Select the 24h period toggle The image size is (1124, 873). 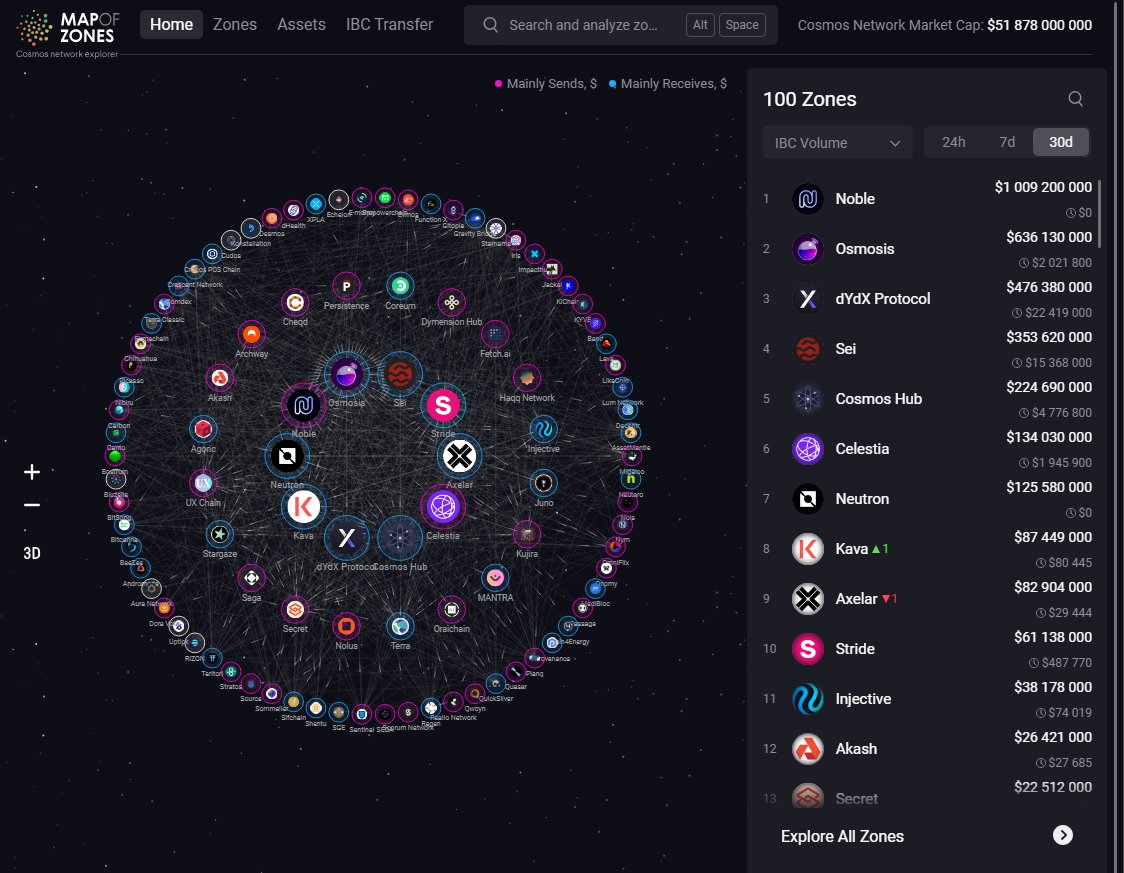coord(953,142)
